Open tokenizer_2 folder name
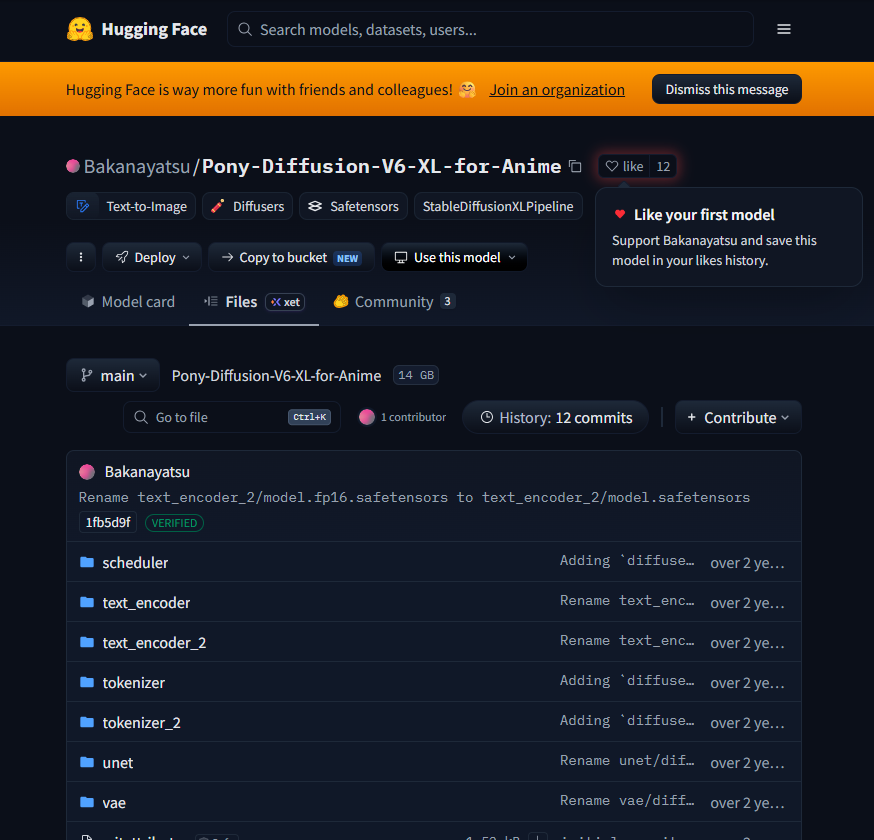874x840 pixels. click(x=142, y=723)
